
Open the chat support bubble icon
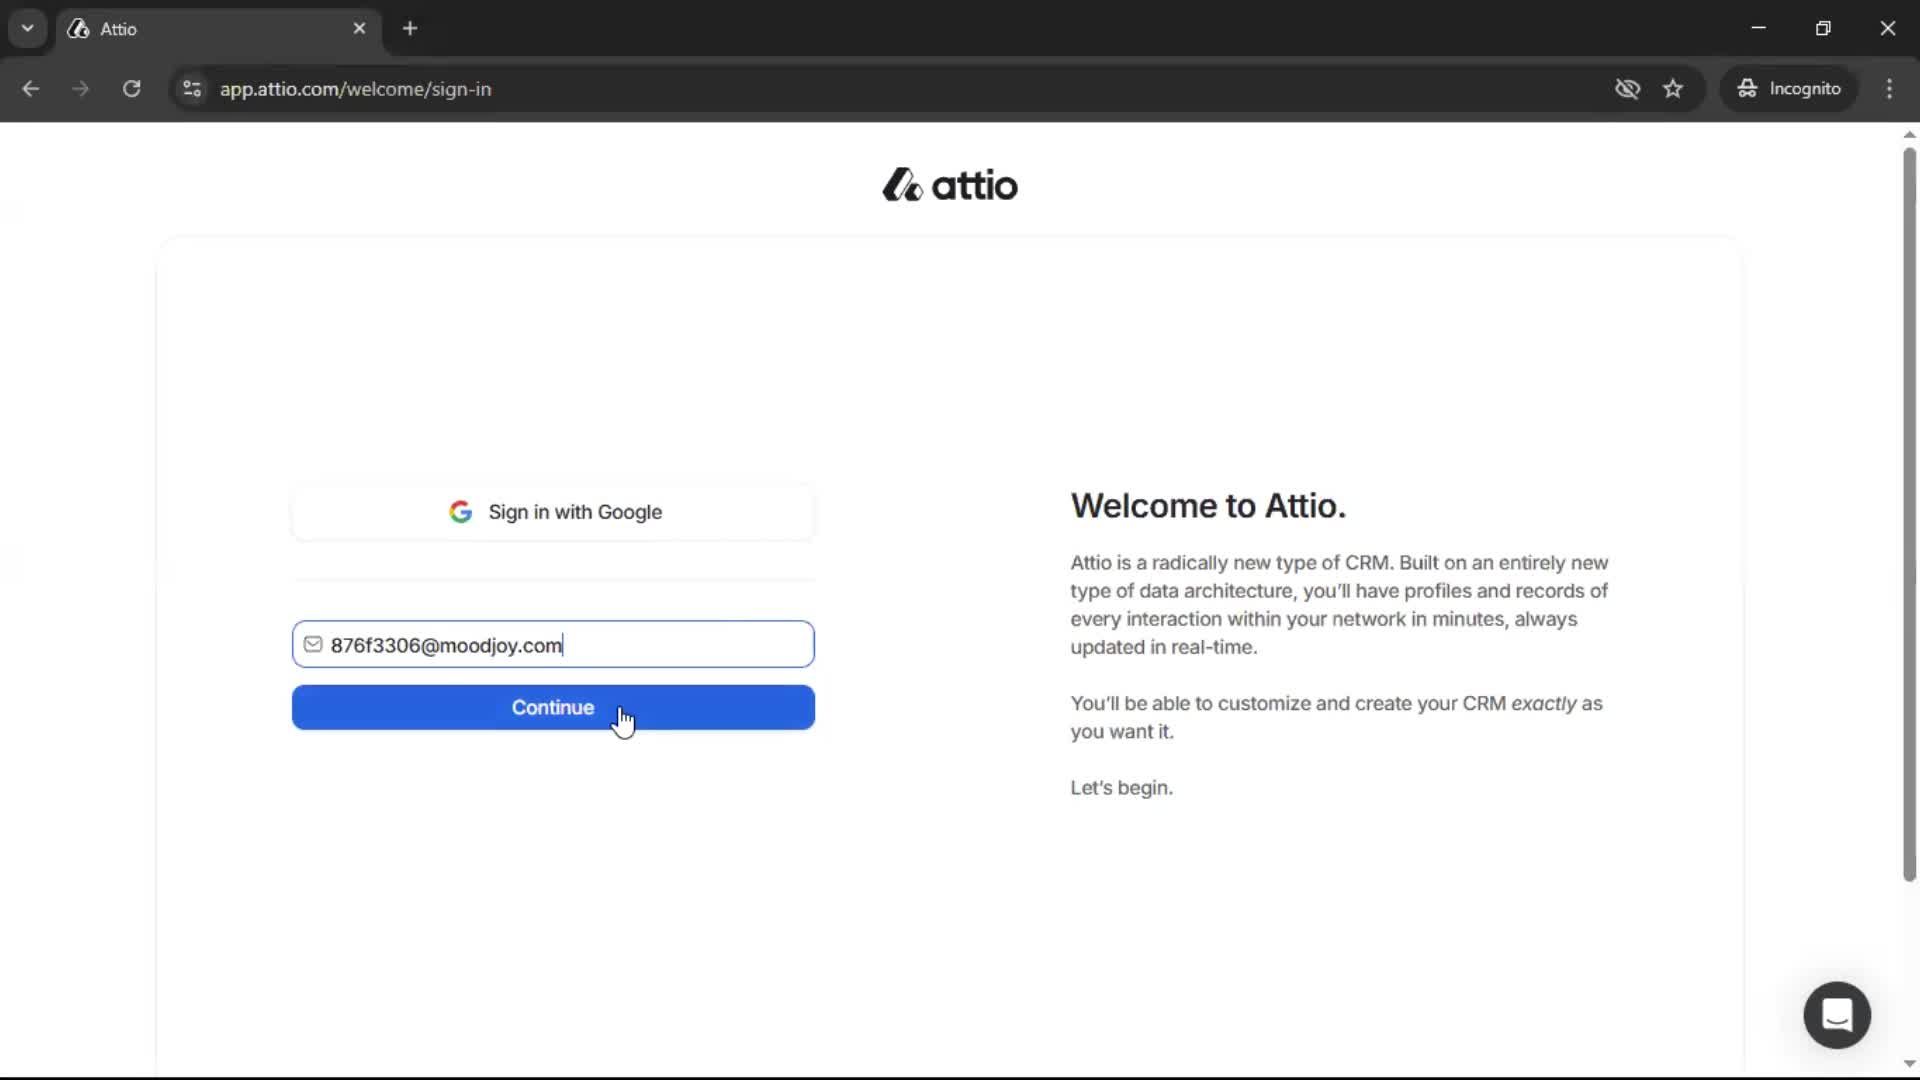(x=1837, y=1015)
